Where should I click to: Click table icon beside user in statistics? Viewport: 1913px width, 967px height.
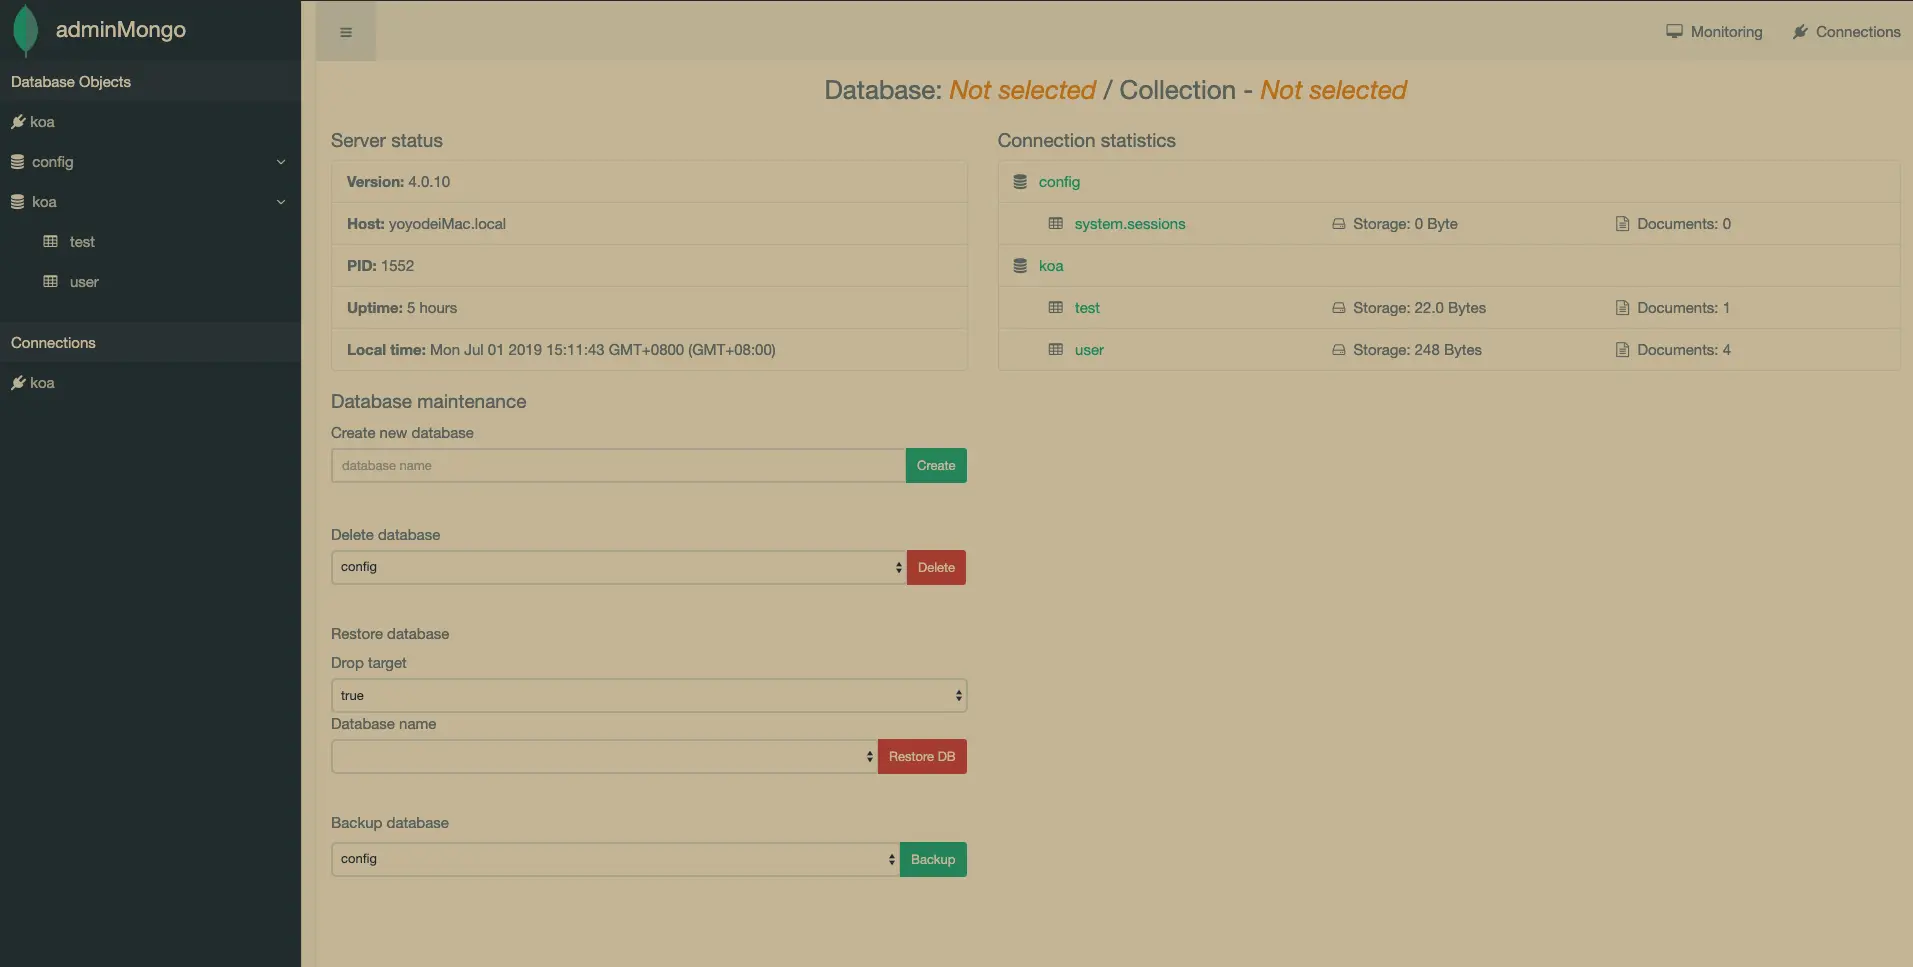tap(1055, 350)
